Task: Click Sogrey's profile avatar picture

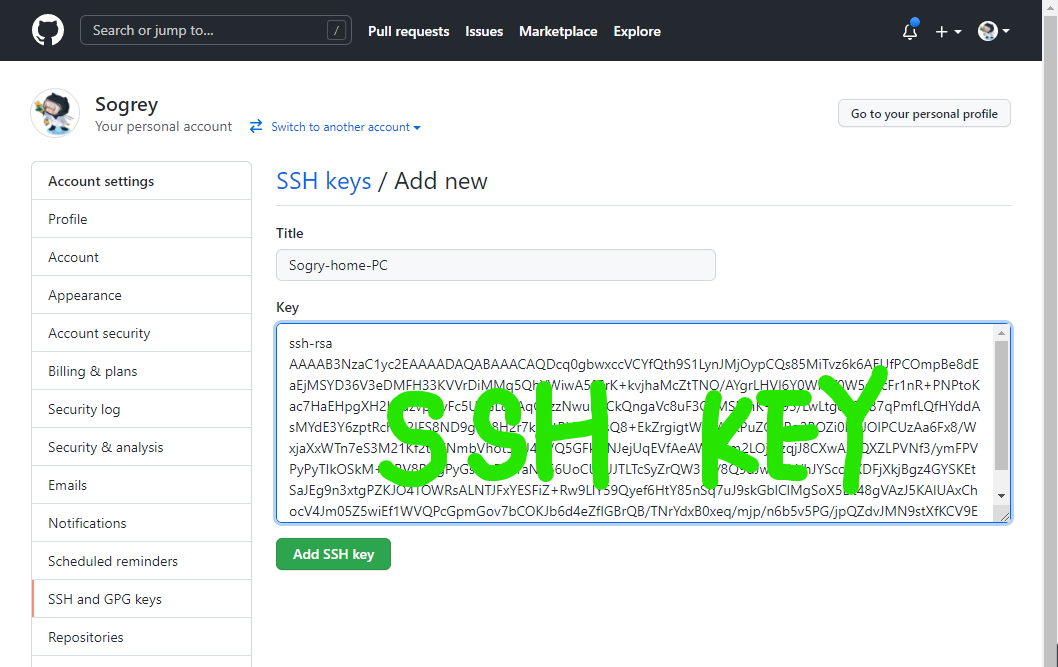Action: coord(55,113)
